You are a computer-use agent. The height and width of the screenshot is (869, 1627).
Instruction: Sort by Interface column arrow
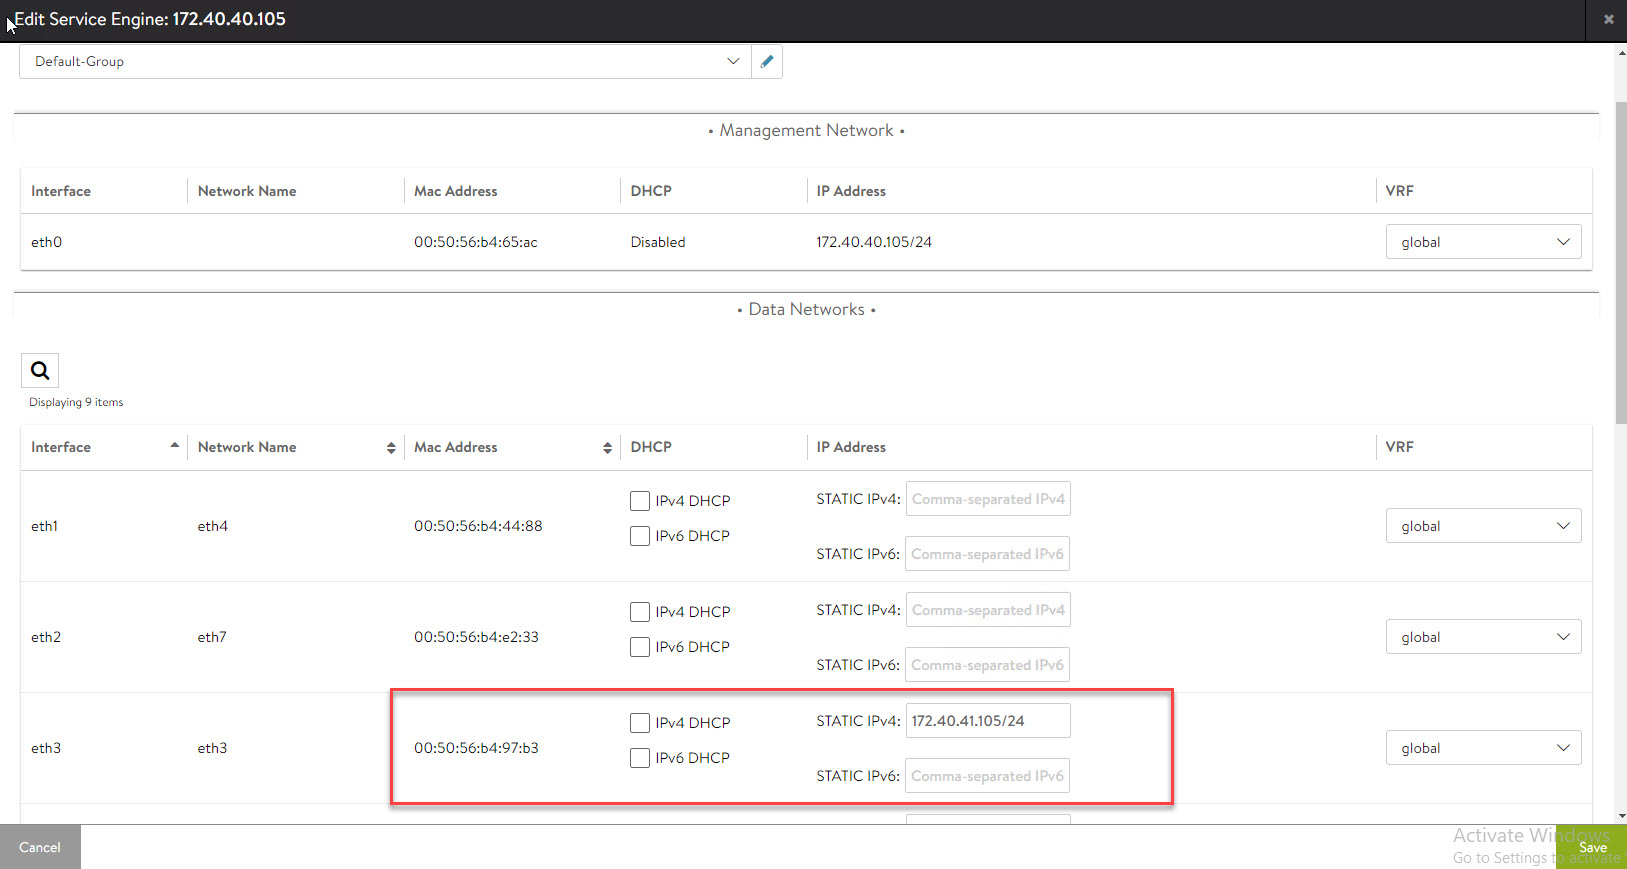(x=175, y=446)
